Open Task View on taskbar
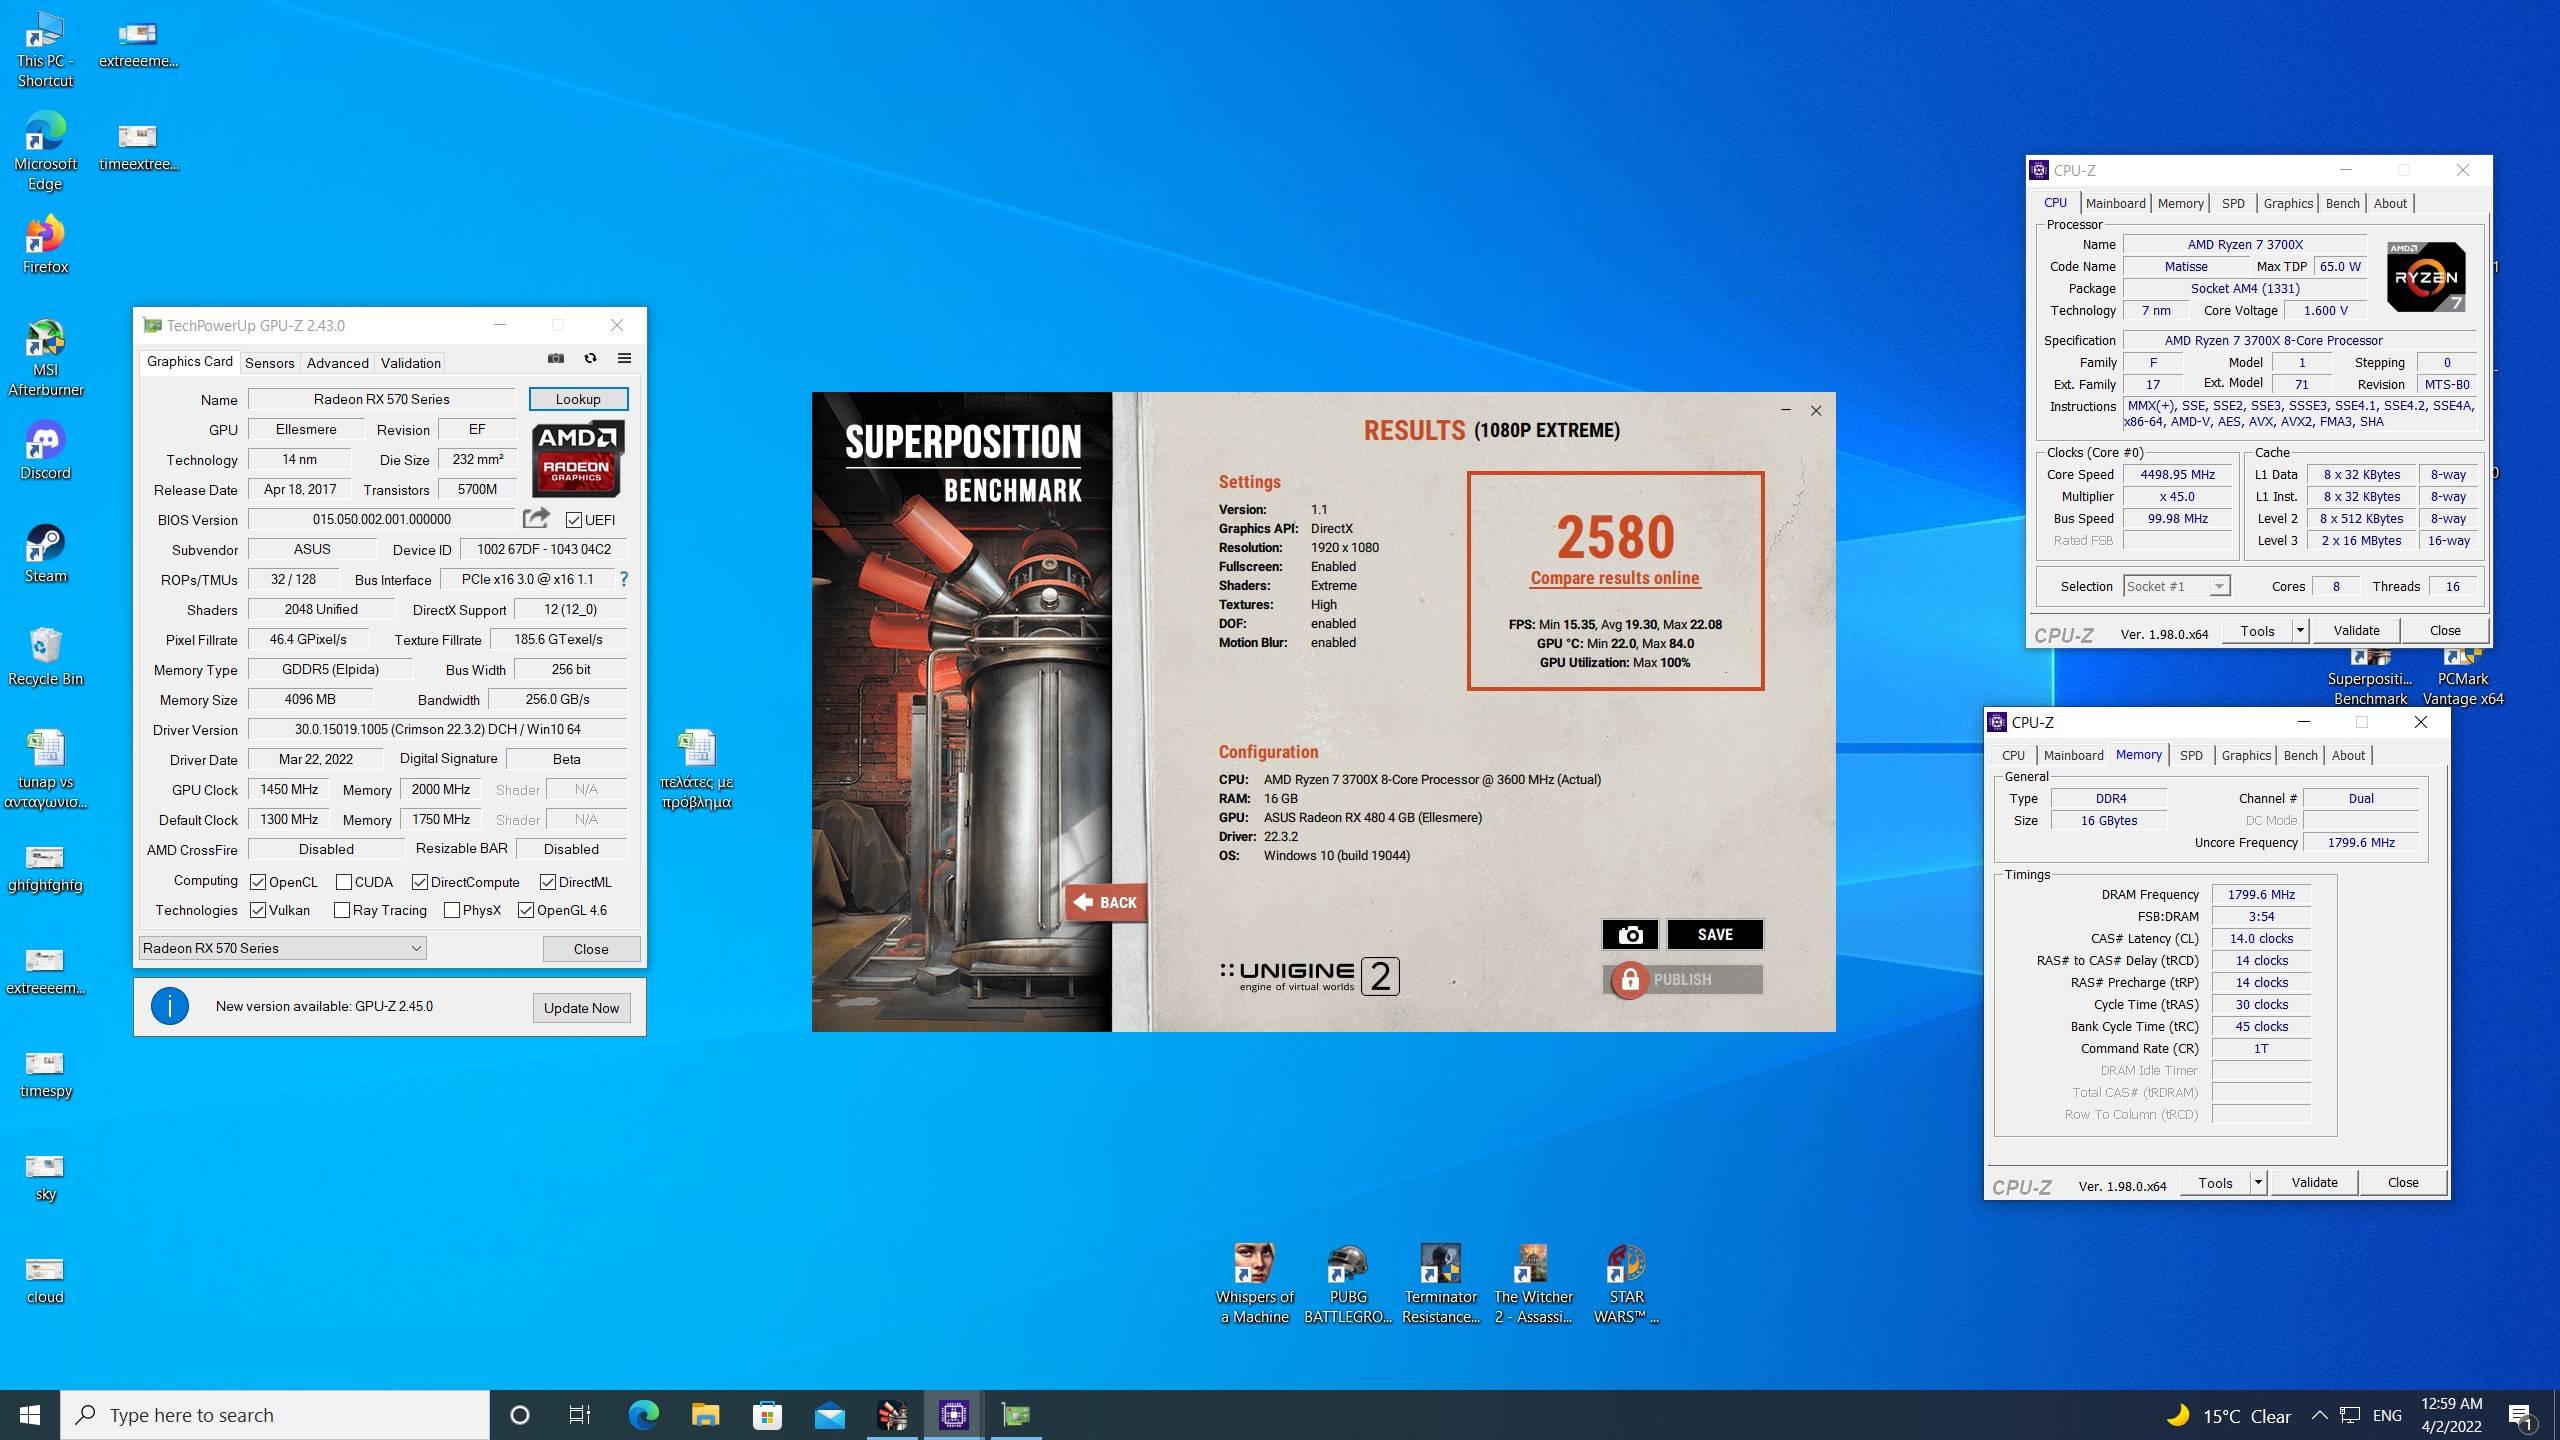Viewport: 2560px width, 1440px height. [x=579, y=1414]
